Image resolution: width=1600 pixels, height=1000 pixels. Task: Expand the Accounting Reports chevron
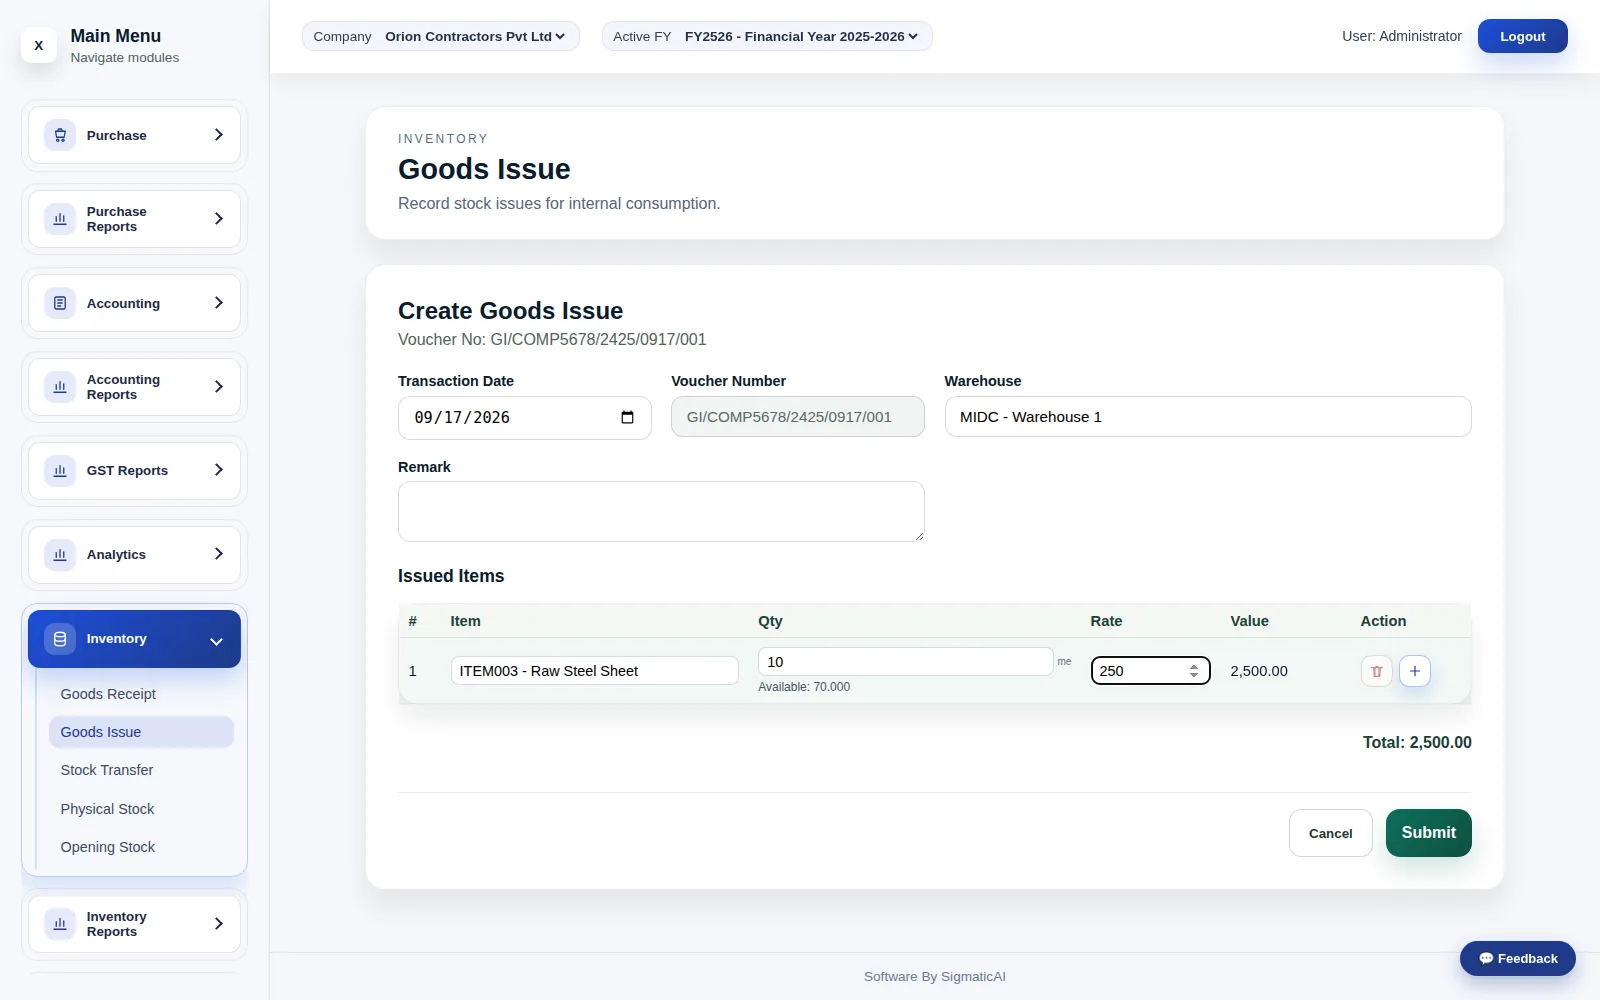pyautogui.click(x=218, y=387)
